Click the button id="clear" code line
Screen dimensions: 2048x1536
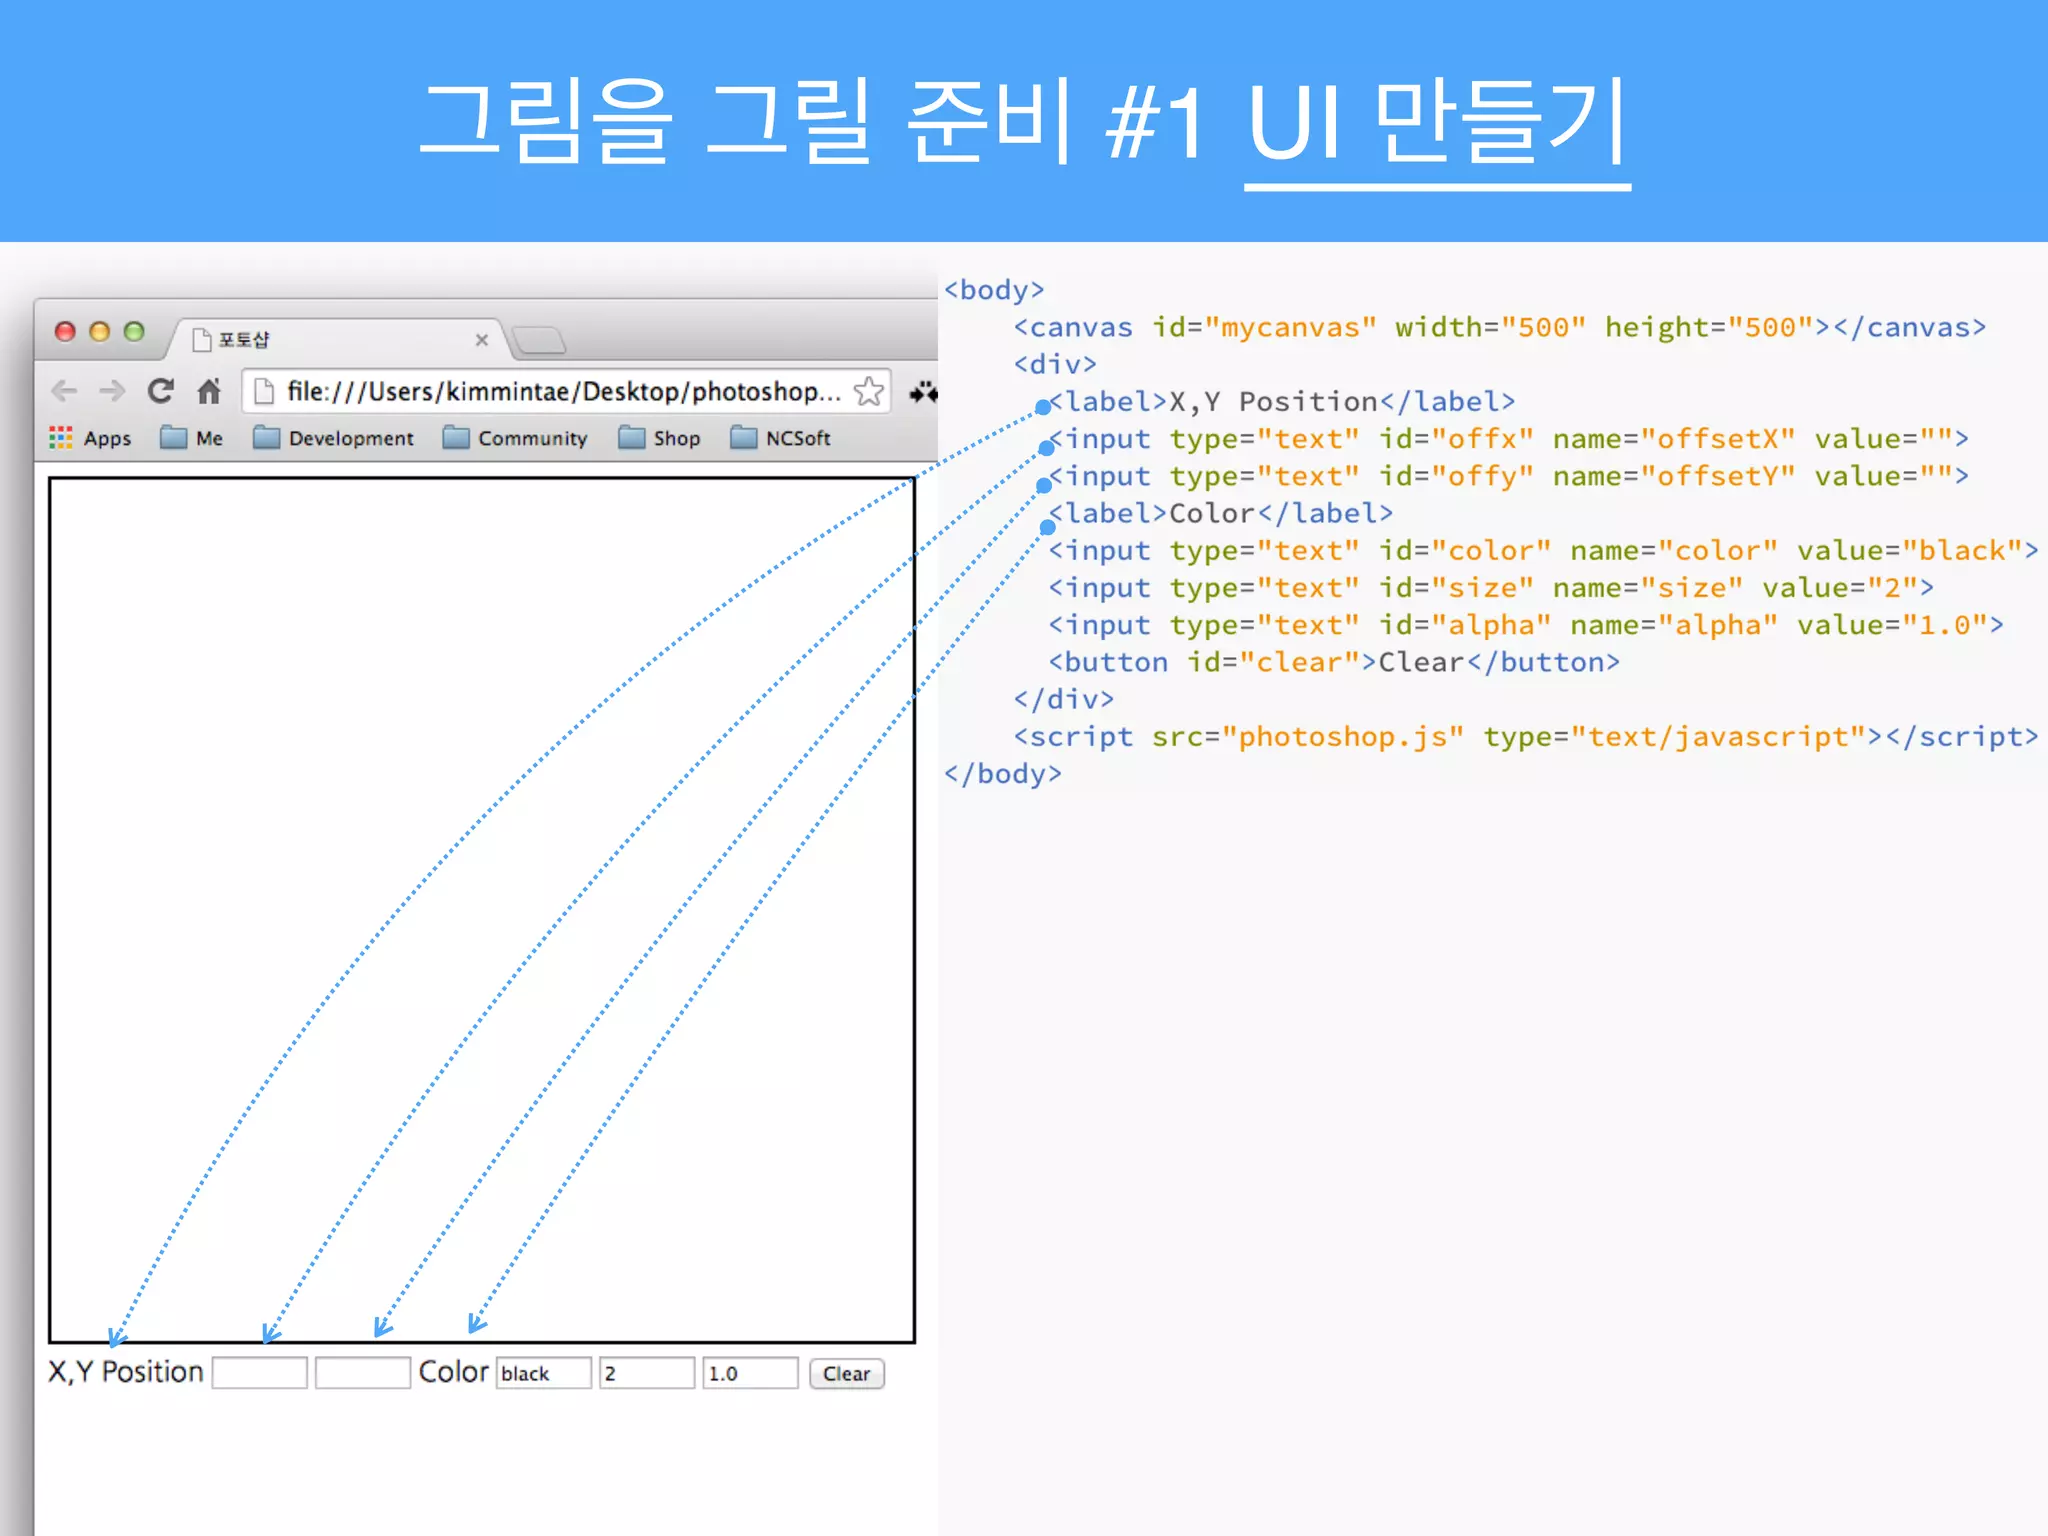(x=1334, y=663)
